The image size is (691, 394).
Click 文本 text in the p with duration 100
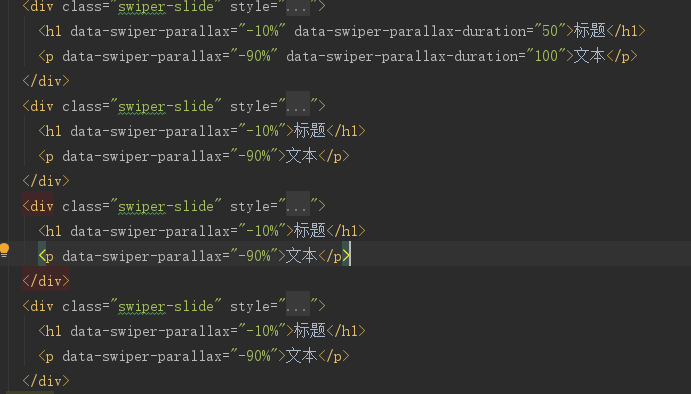click(590, 56)
